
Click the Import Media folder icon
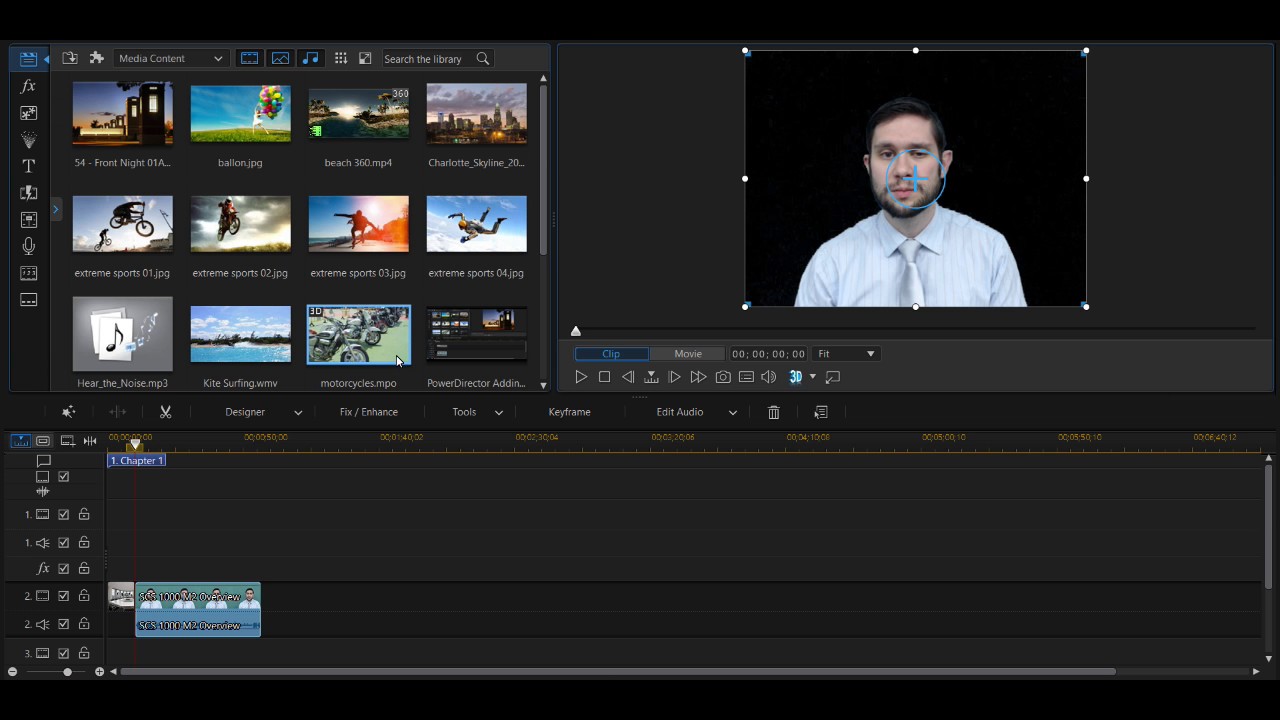click(70, 58)
